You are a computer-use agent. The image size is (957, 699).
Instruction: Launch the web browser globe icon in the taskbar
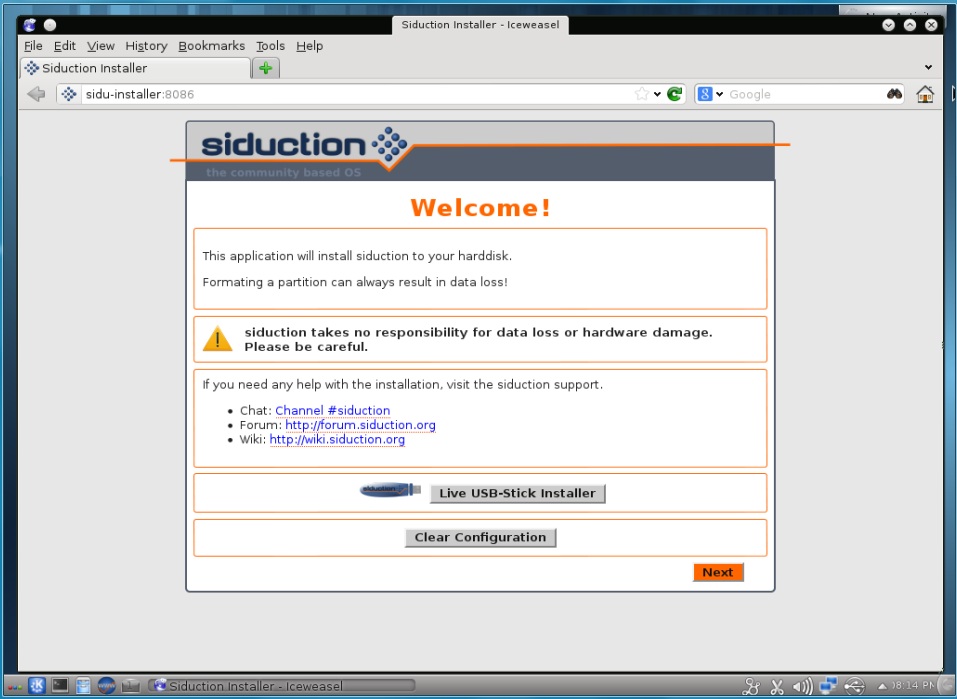pyautogui.click(x=106, y=686)
